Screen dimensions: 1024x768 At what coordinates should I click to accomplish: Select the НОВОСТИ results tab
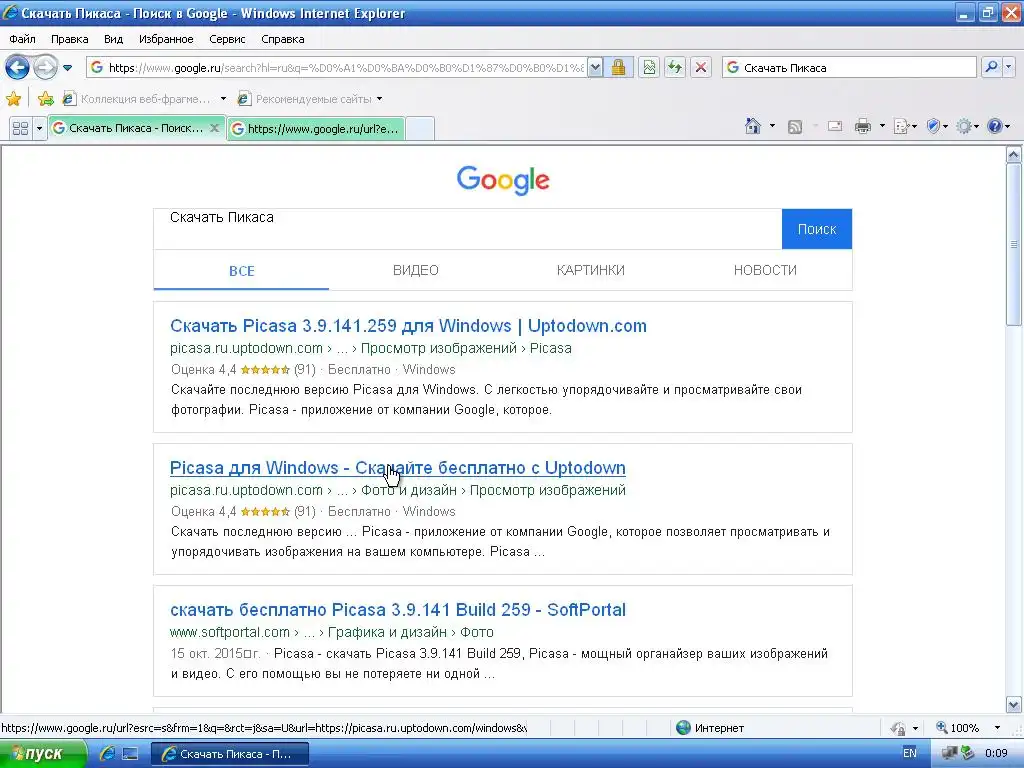(x=765, y=270)
